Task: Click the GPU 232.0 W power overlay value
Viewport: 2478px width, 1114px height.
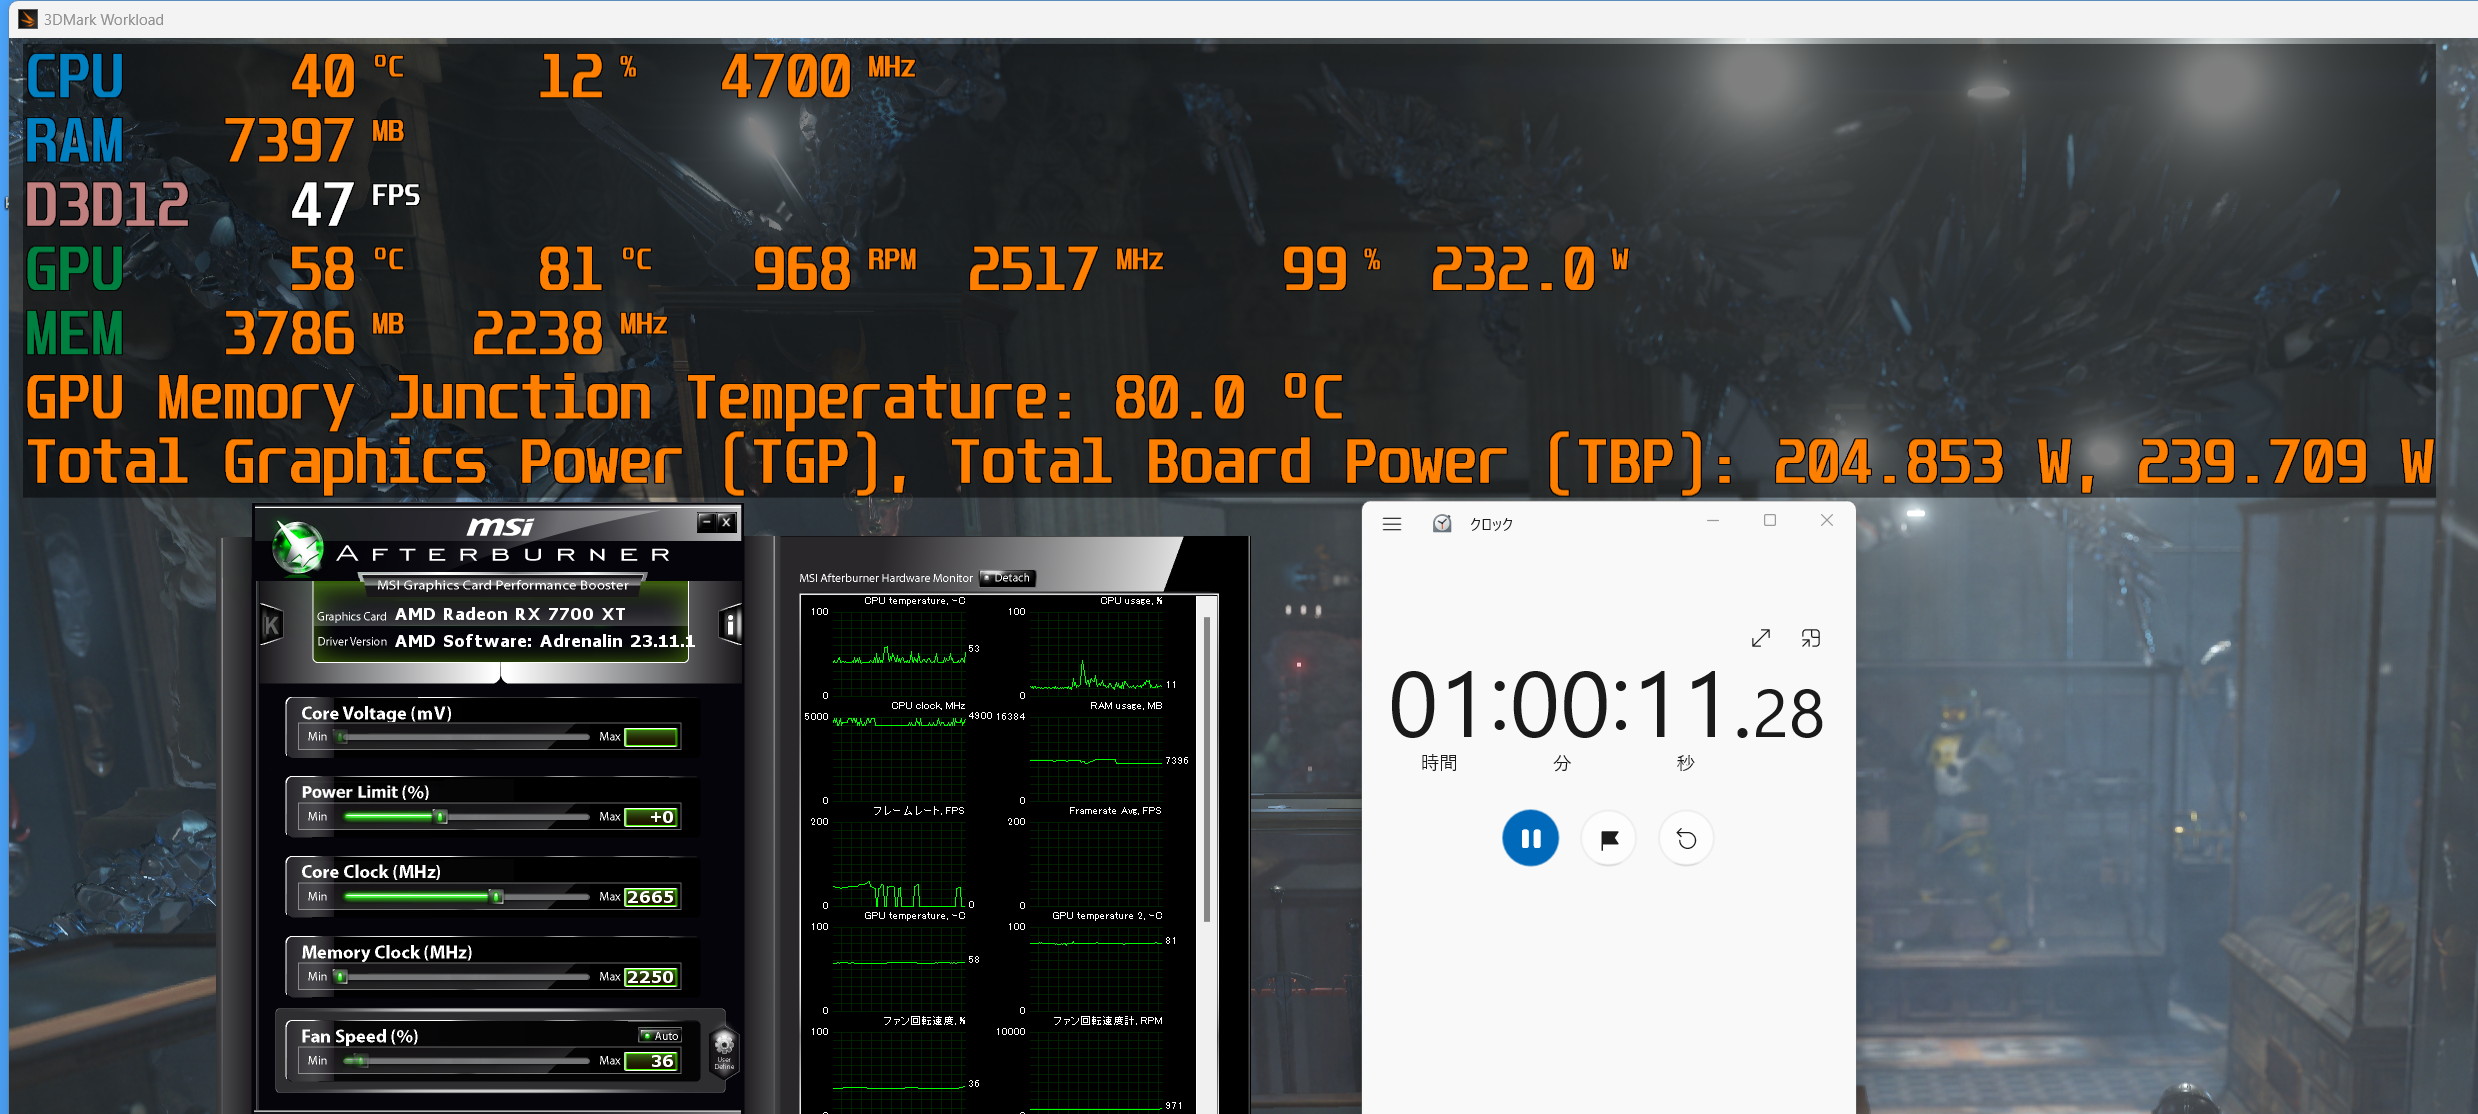Action: [1530, 269]
